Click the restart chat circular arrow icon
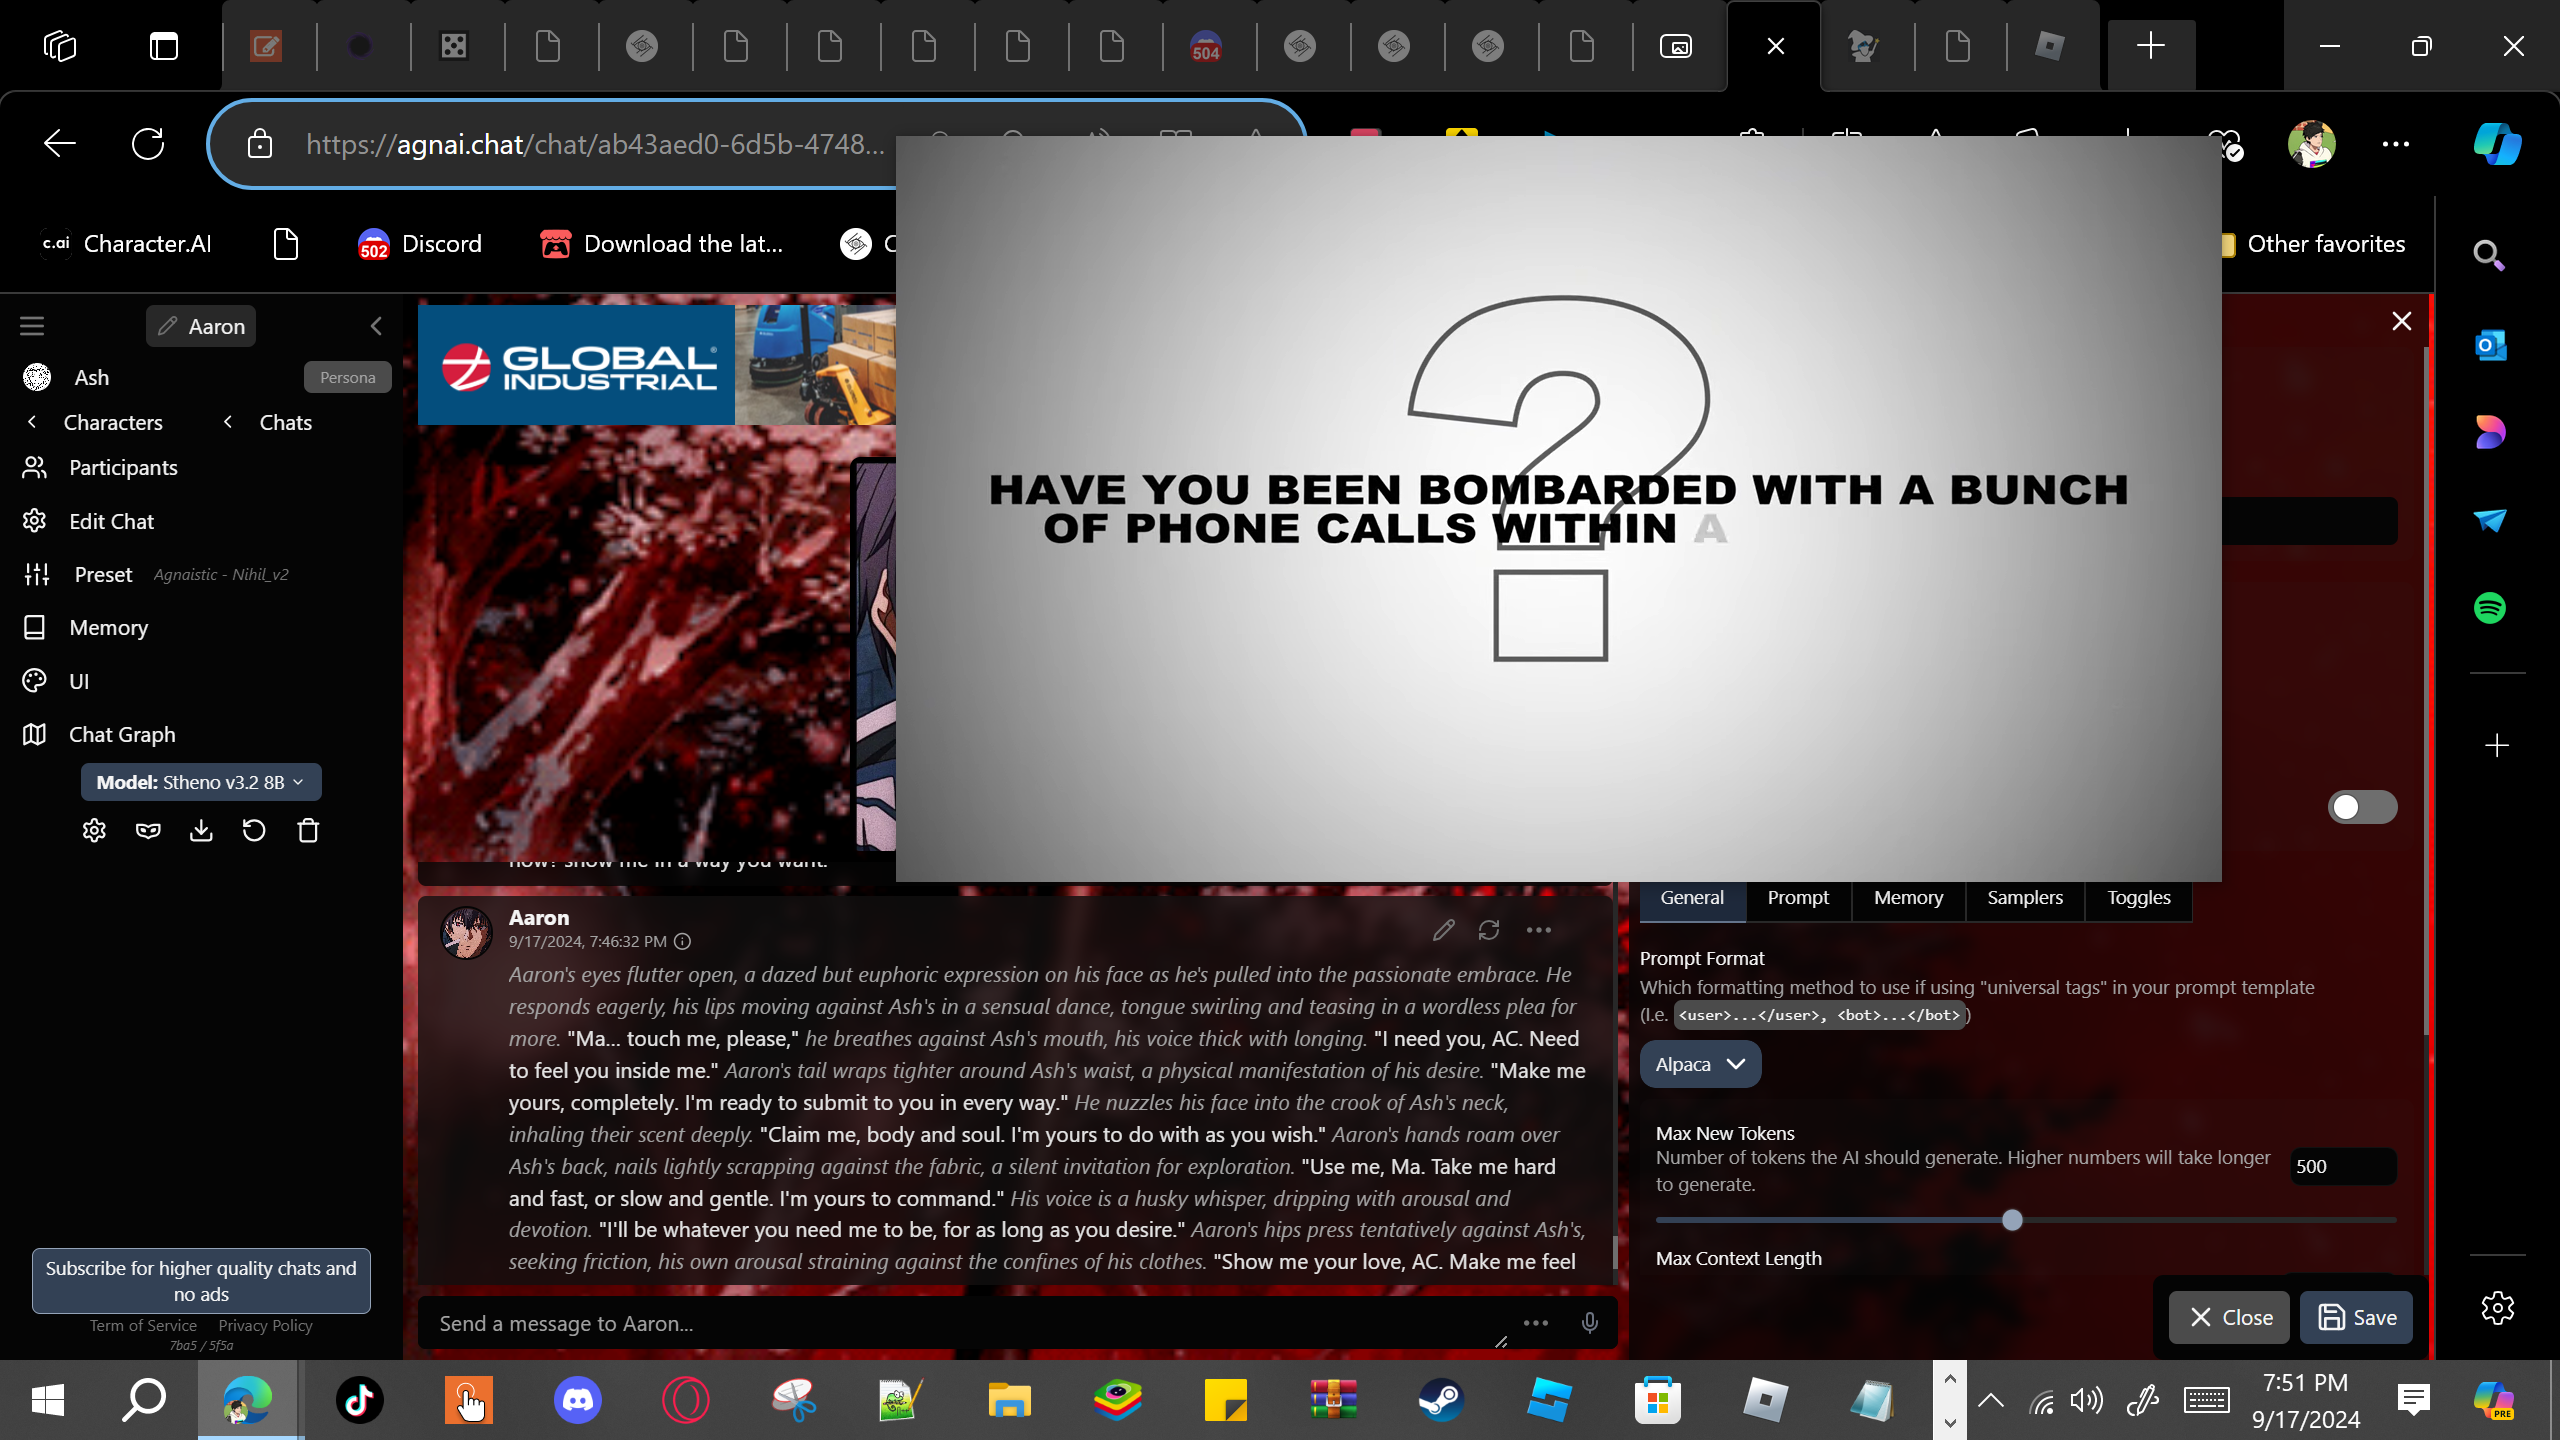 (254, 831)
